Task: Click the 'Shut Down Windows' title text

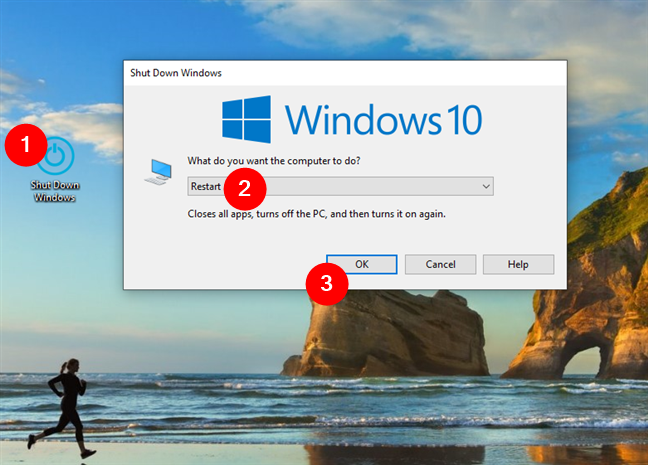Action: tap(176, 73)
